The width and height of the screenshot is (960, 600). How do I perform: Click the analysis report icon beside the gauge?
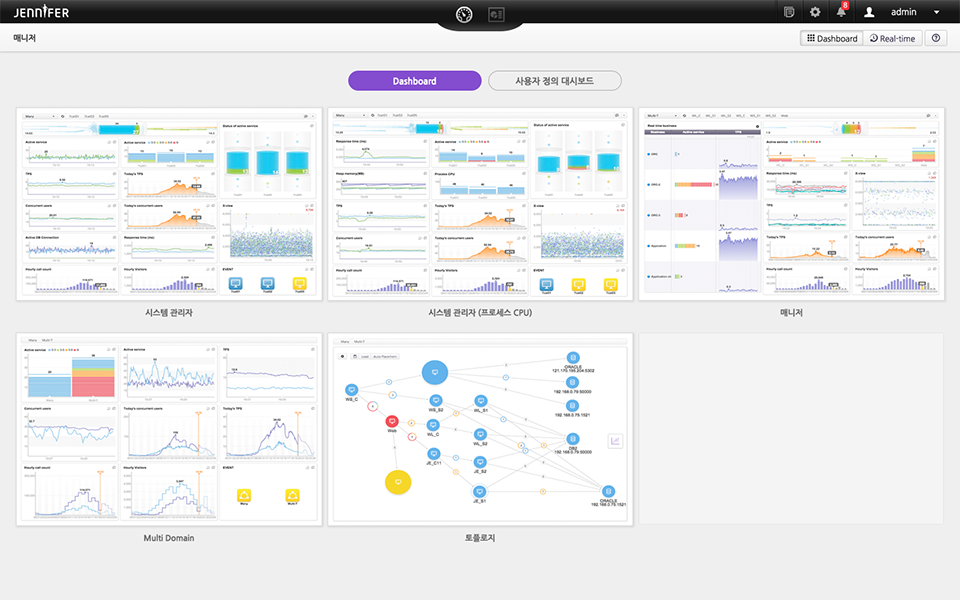494,13
